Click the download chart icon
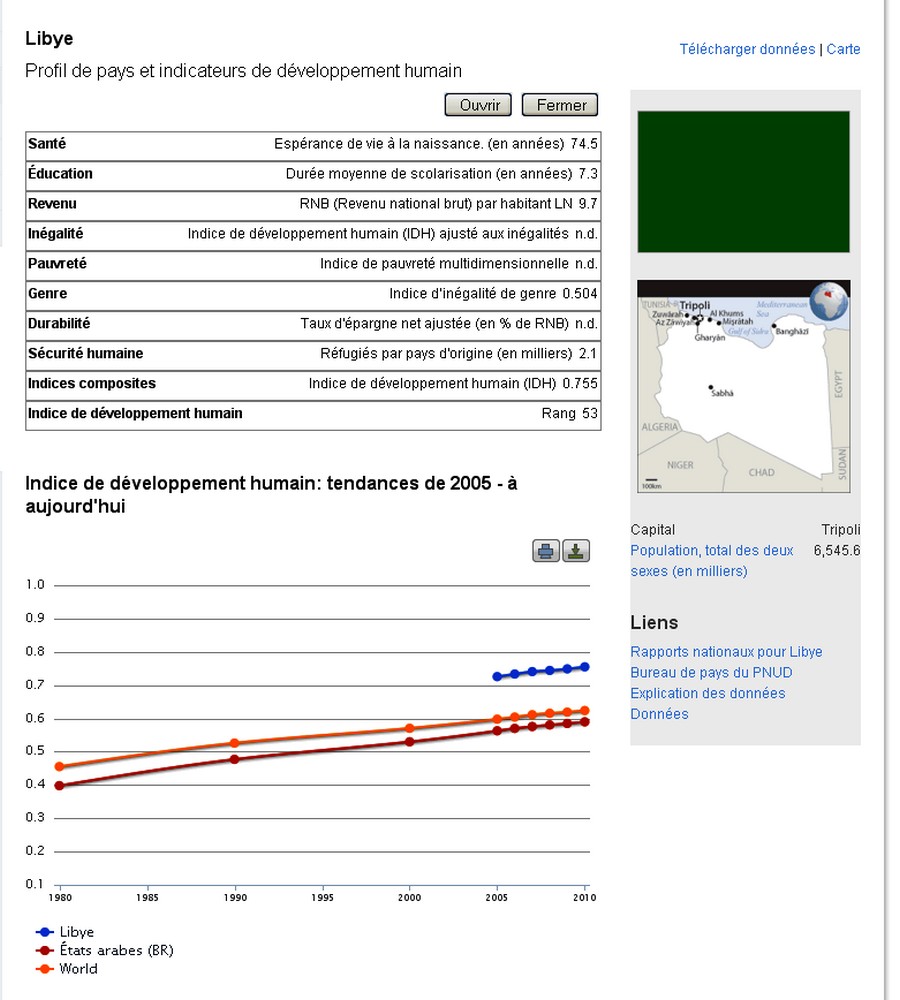 click(x=576, y=550)
